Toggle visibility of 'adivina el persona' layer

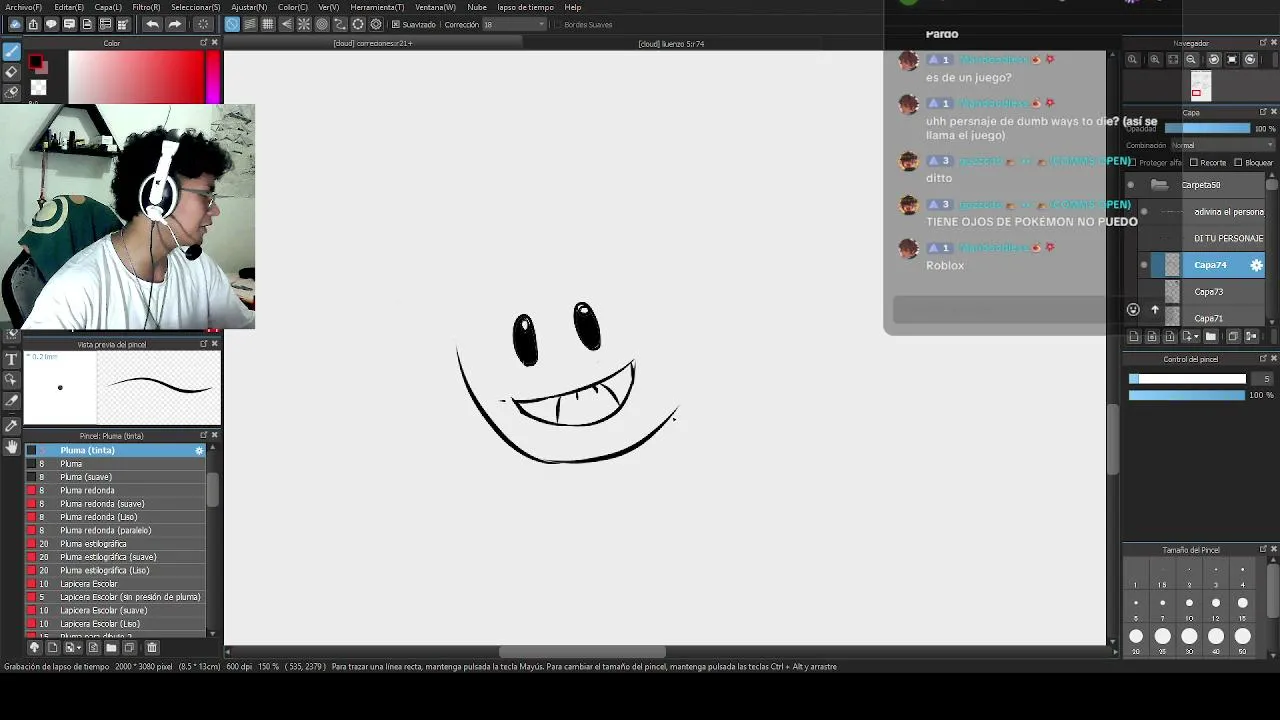click(1144, 212)
